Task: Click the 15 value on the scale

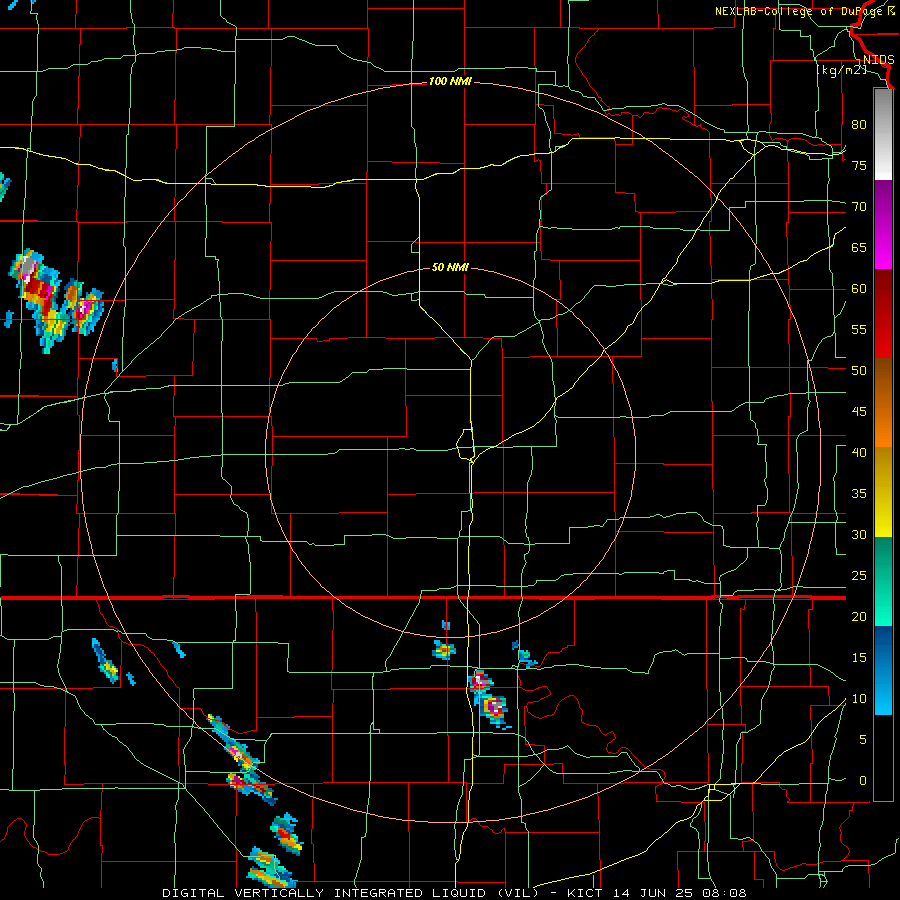Action: pyautogui.click(x=859, y=658)
